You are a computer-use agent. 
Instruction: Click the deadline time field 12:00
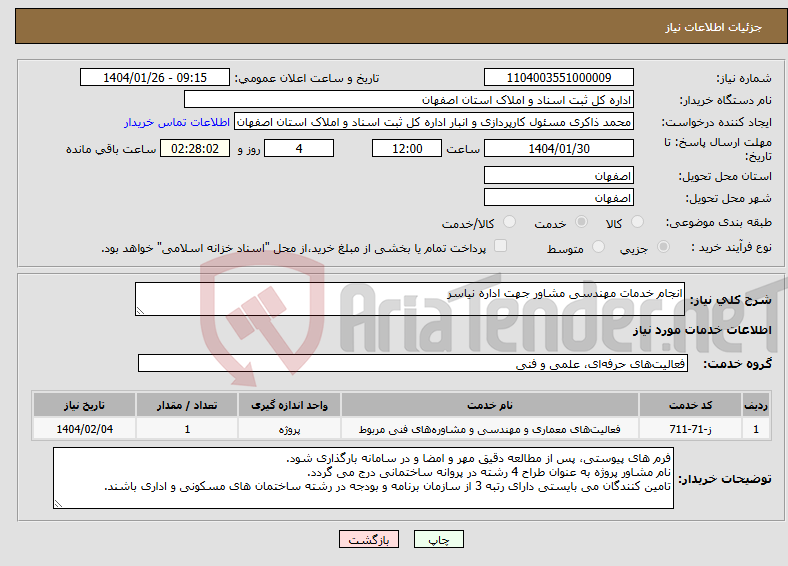click(407, 148)
